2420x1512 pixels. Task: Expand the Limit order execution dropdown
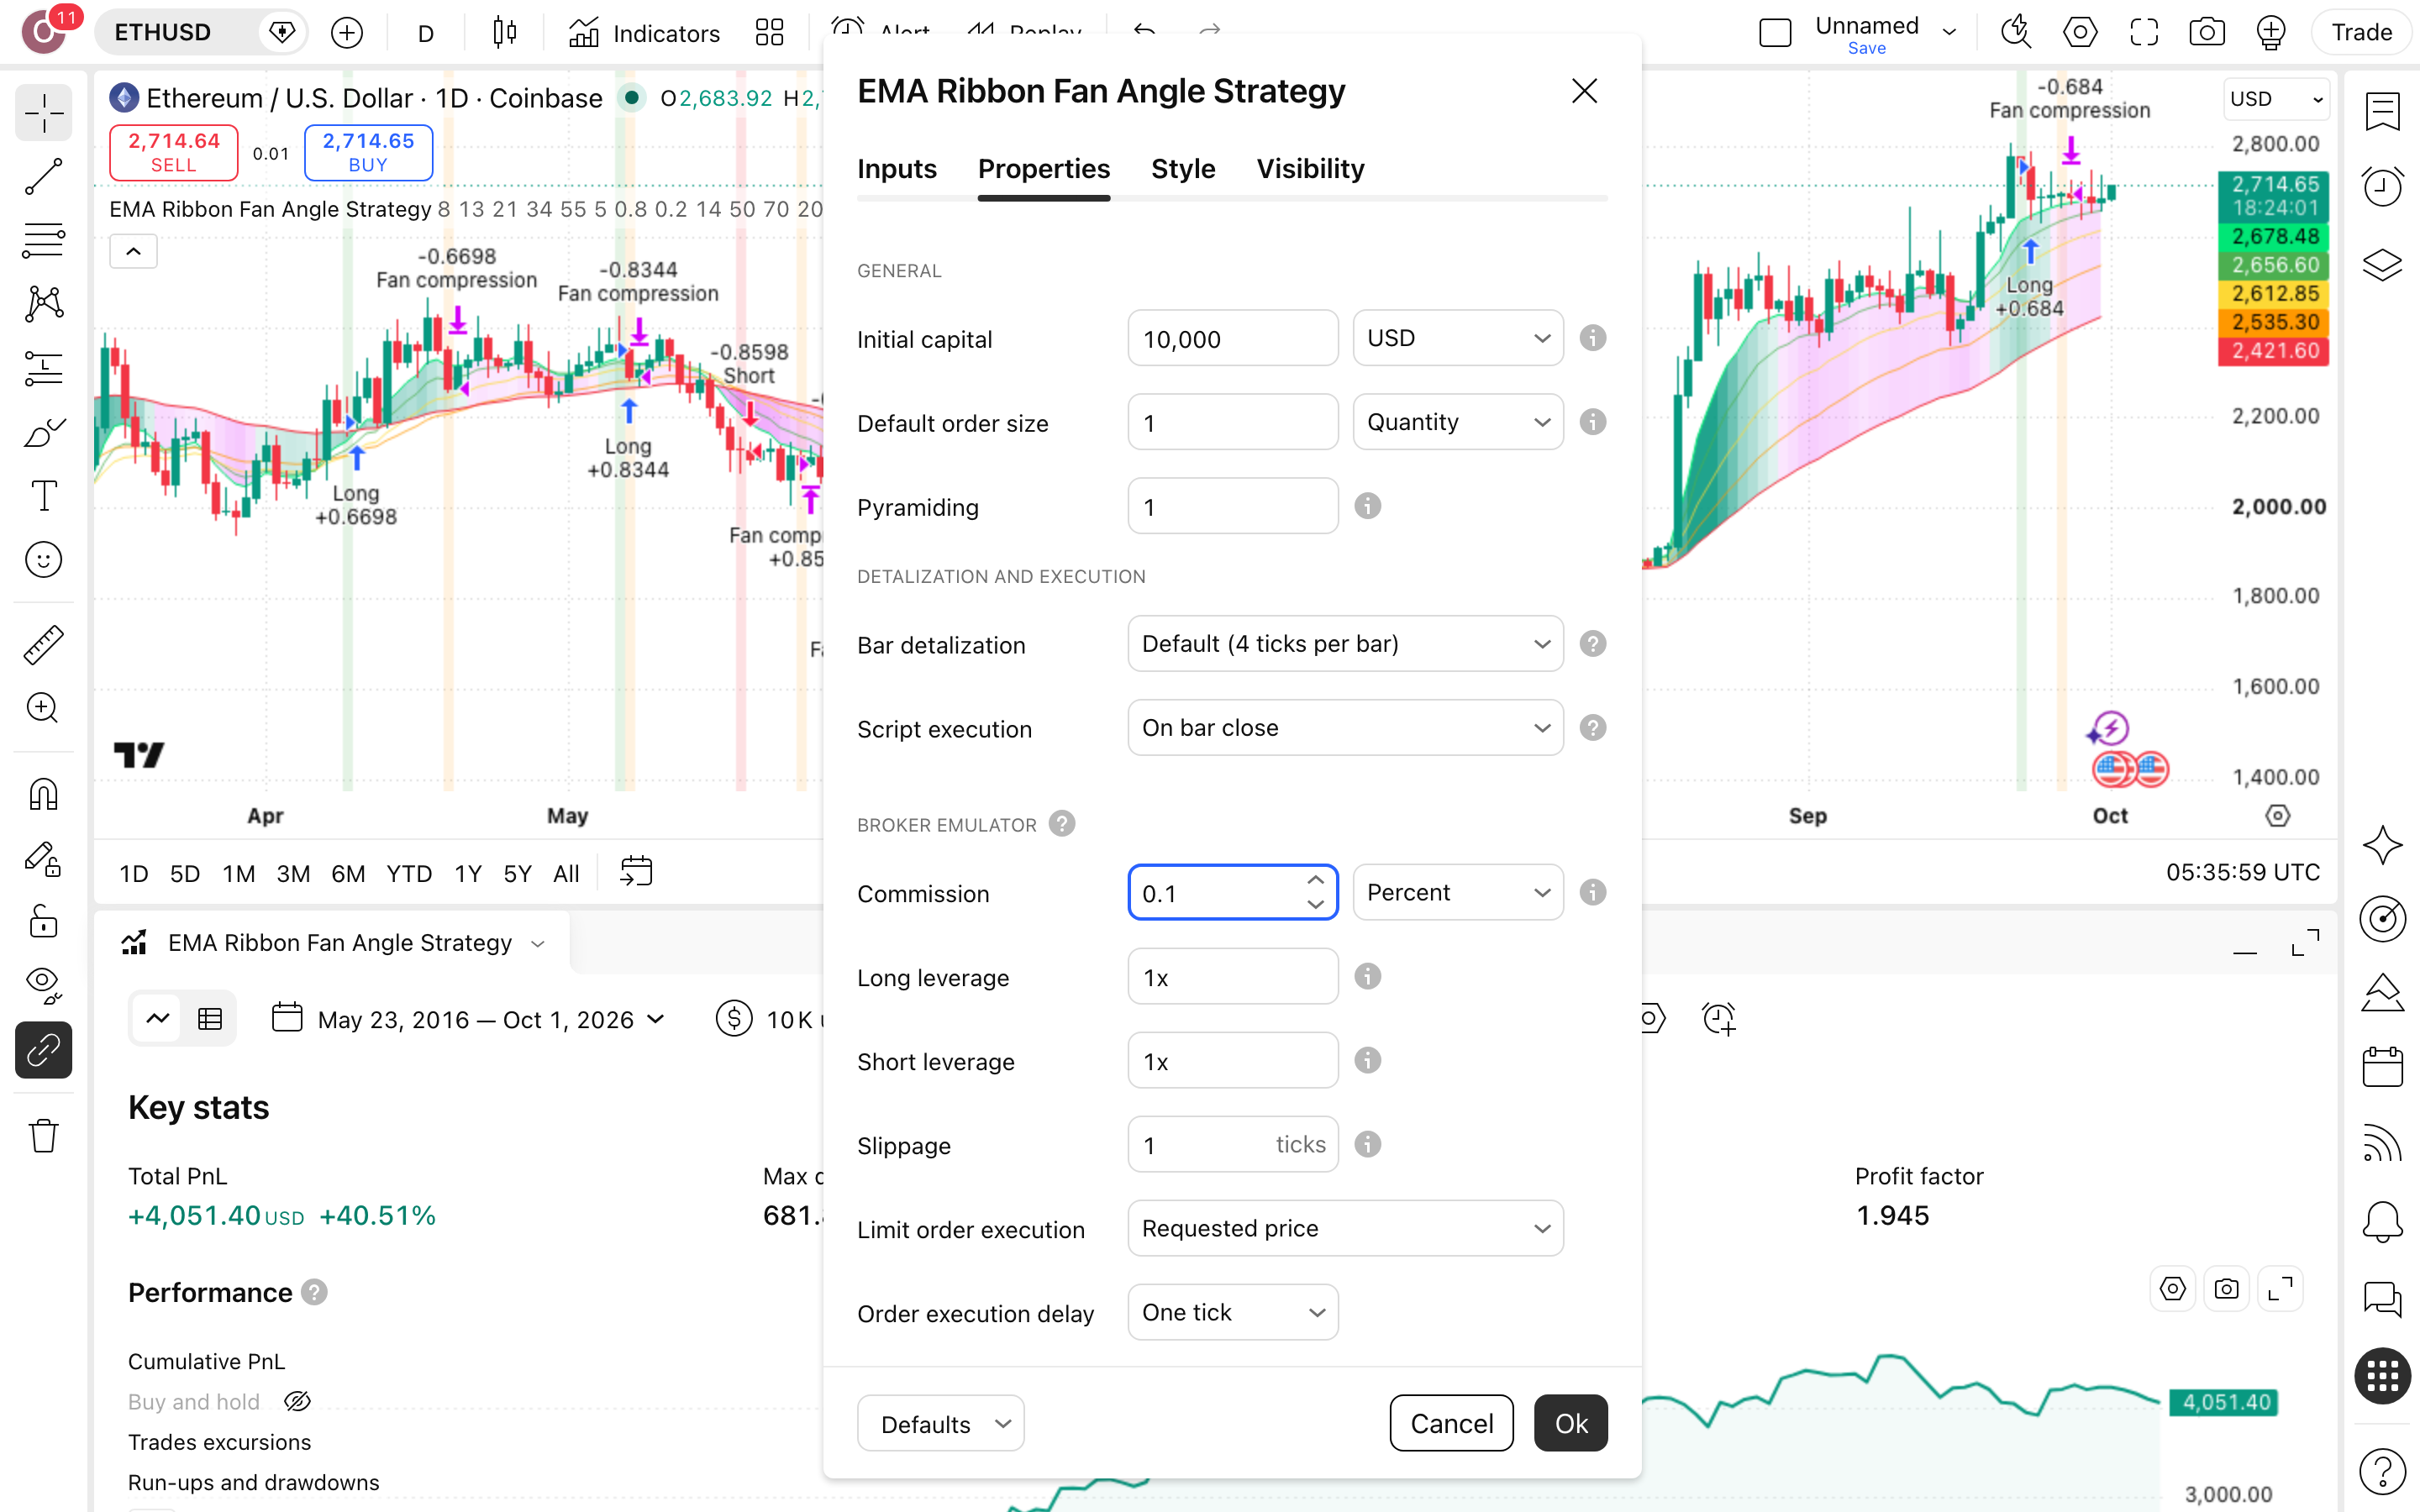[1345, 1228]
